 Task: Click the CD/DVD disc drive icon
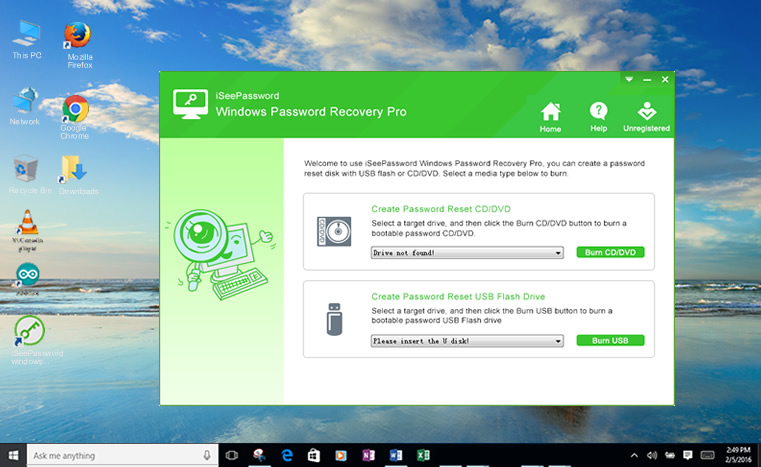(x=334, y=232)
